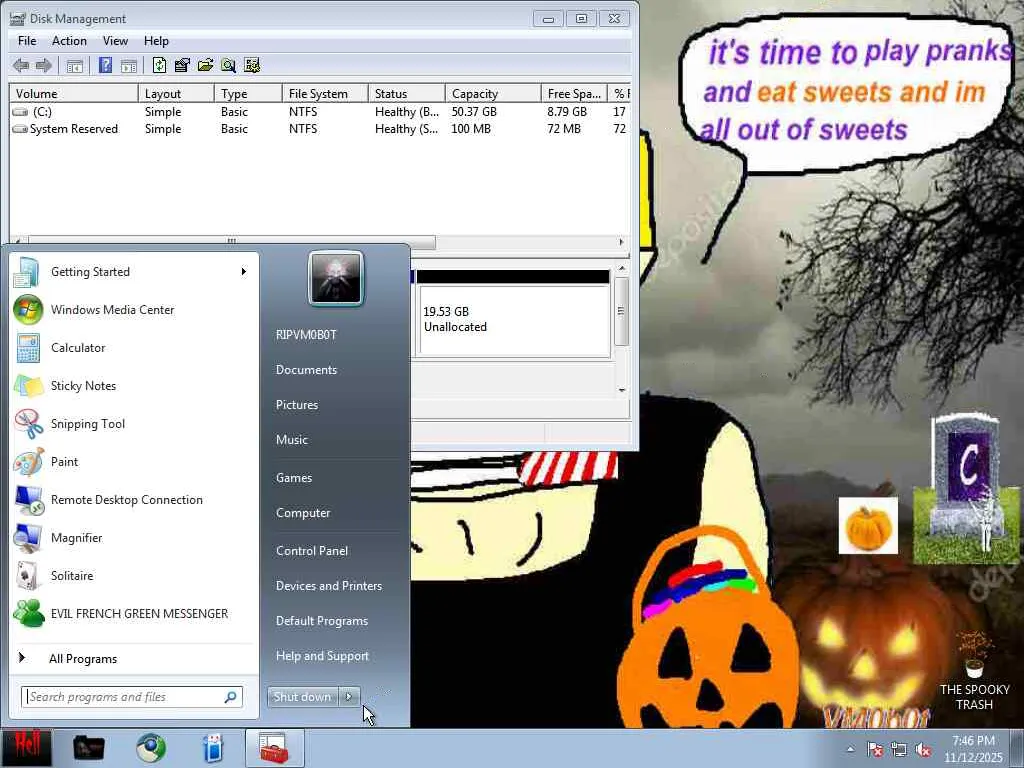Open the Help menu in Disk Management
Image resolution: width=1024 pixels, height=768 pixels.
pyautogui.click(x=156, y=40)
